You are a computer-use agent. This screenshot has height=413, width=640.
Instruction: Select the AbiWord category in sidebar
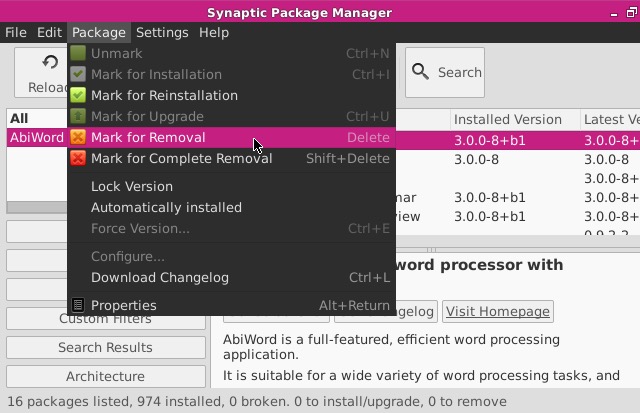click(36, 138)
